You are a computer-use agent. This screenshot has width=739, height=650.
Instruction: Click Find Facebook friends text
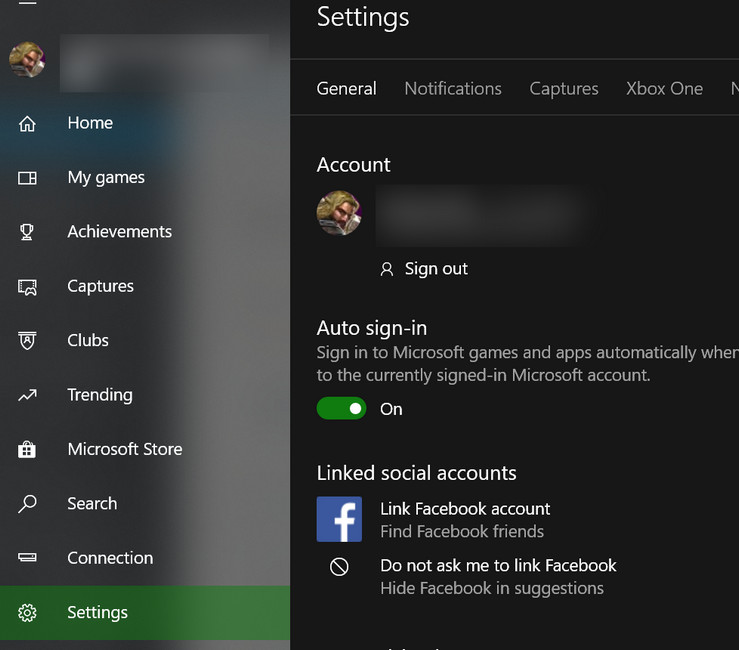point(462,532)
